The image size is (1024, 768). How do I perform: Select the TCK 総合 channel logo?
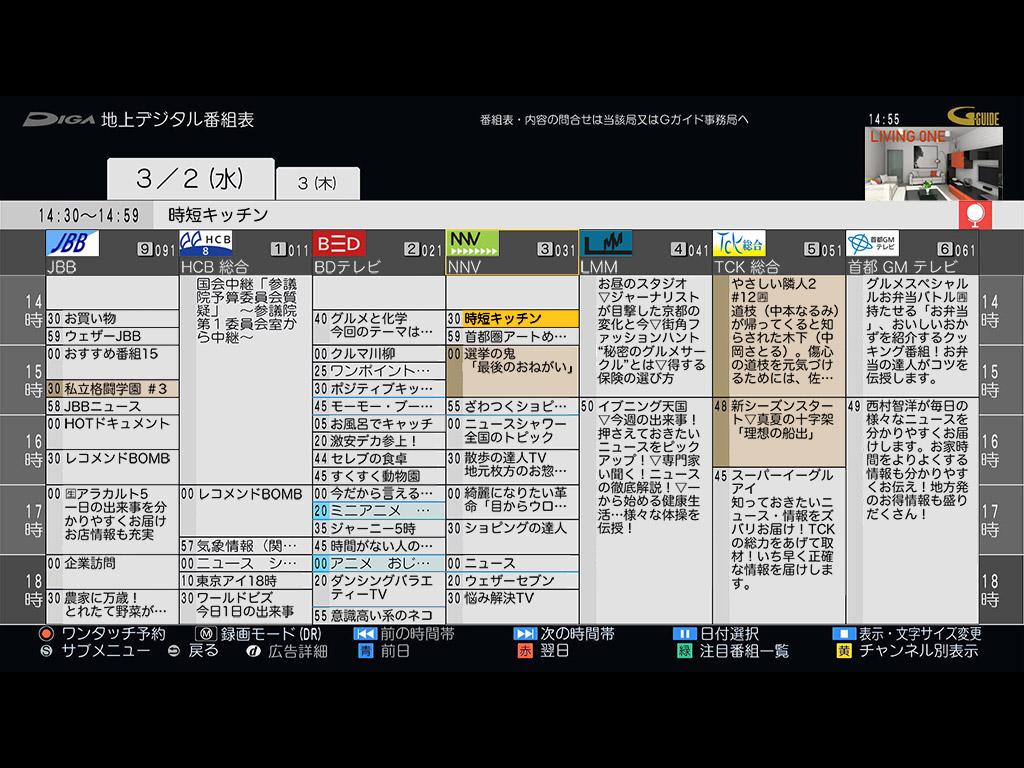[739, 244]
